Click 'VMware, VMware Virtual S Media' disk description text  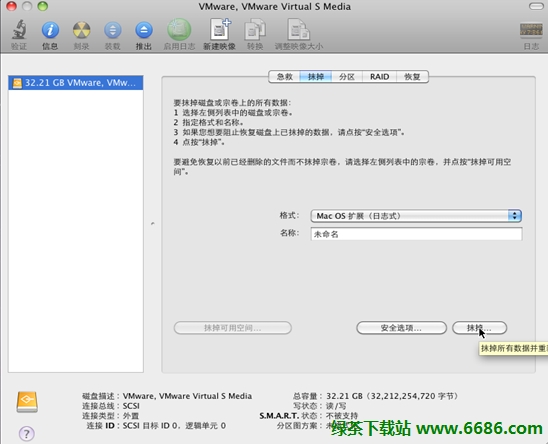point(187,396)
